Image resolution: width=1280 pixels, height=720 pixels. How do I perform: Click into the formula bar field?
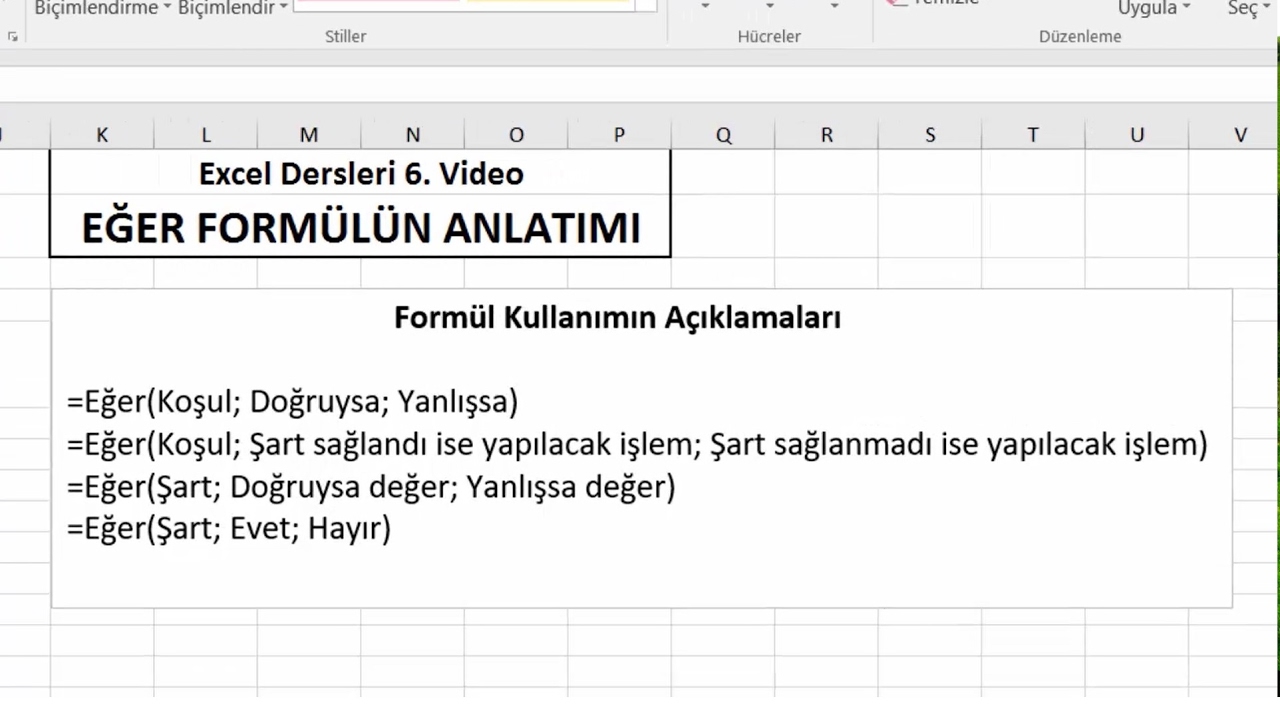pyautogui.click(x=640, y=84)
